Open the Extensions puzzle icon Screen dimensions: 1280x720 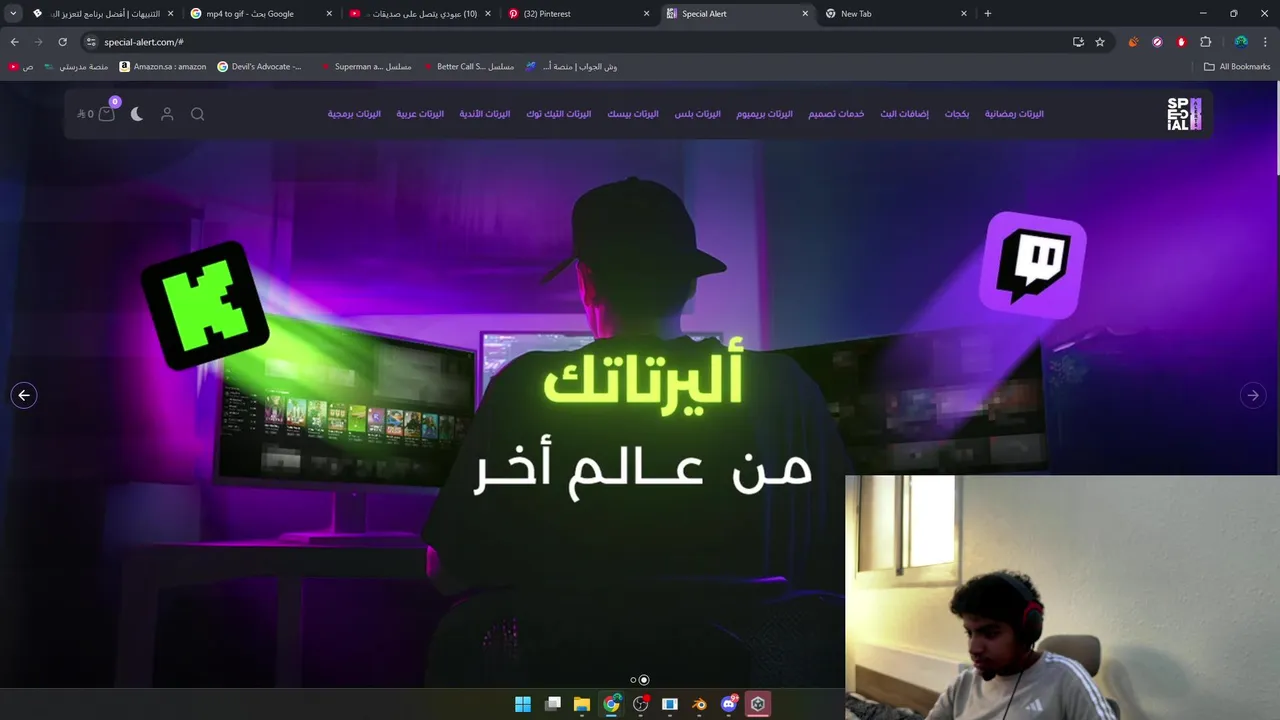(x=1205, y=42)
